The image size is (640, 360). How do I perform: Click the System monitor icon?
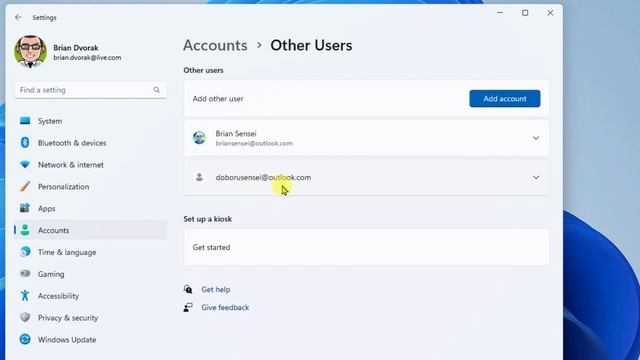25,121
